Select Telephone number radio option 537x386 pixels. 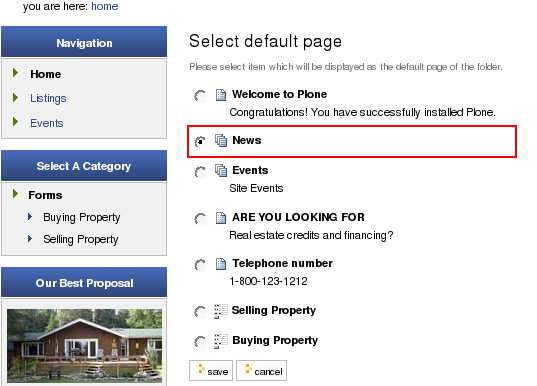(200, 265)
